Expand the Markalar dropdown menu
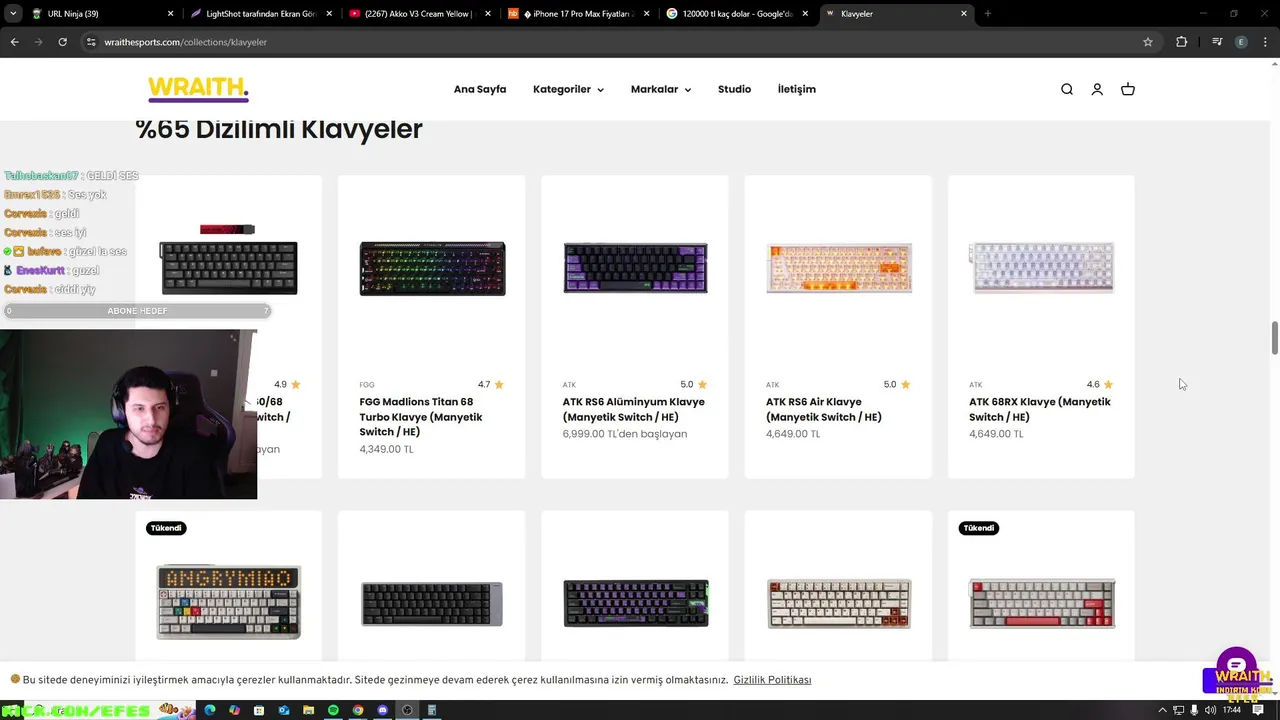This screenshot has height=720, width=1280. point(661,89)
